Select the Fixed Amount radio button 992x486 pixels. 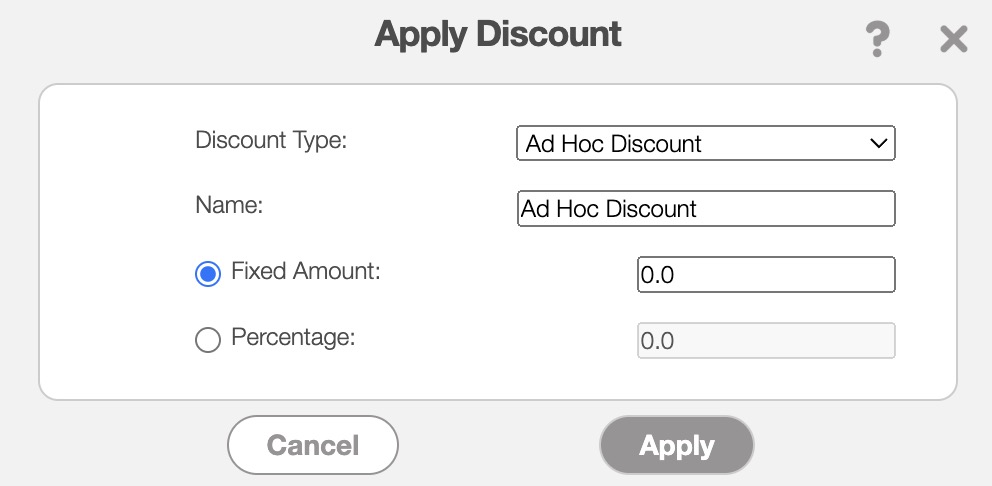208,275
